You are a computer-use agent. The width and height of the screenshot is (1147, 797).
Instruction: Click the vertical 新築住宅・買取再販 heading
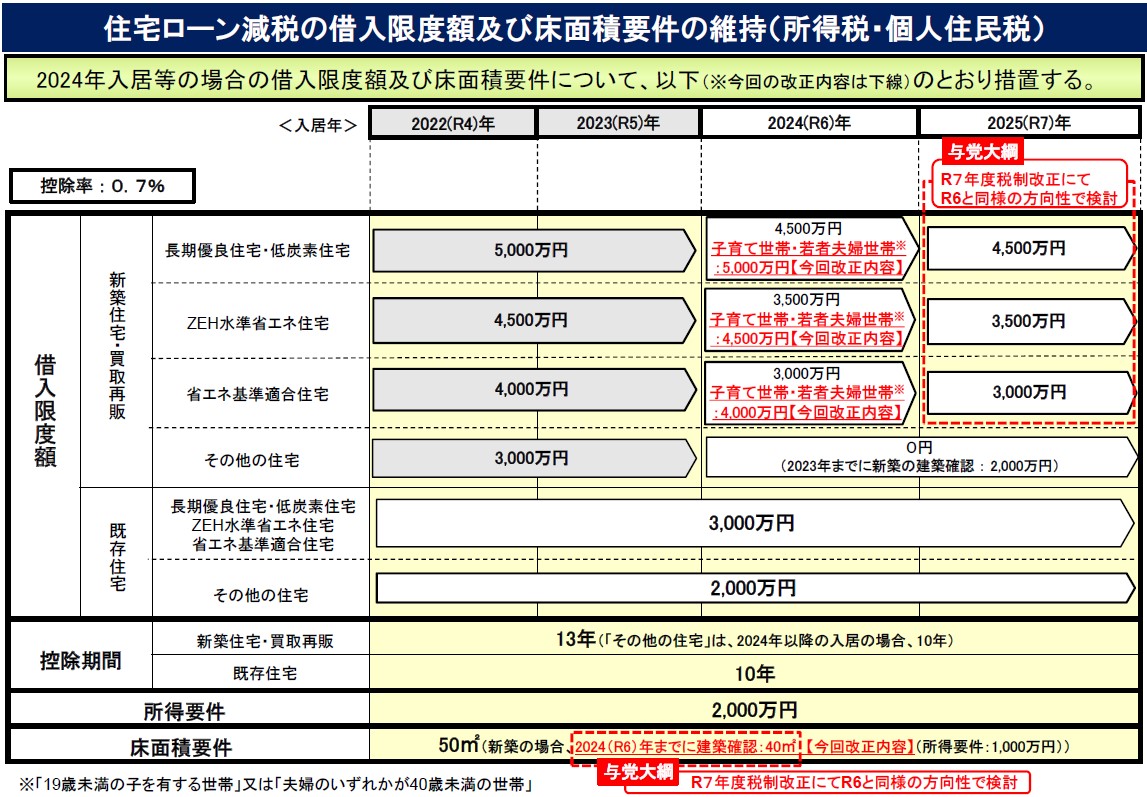point(117,345)
